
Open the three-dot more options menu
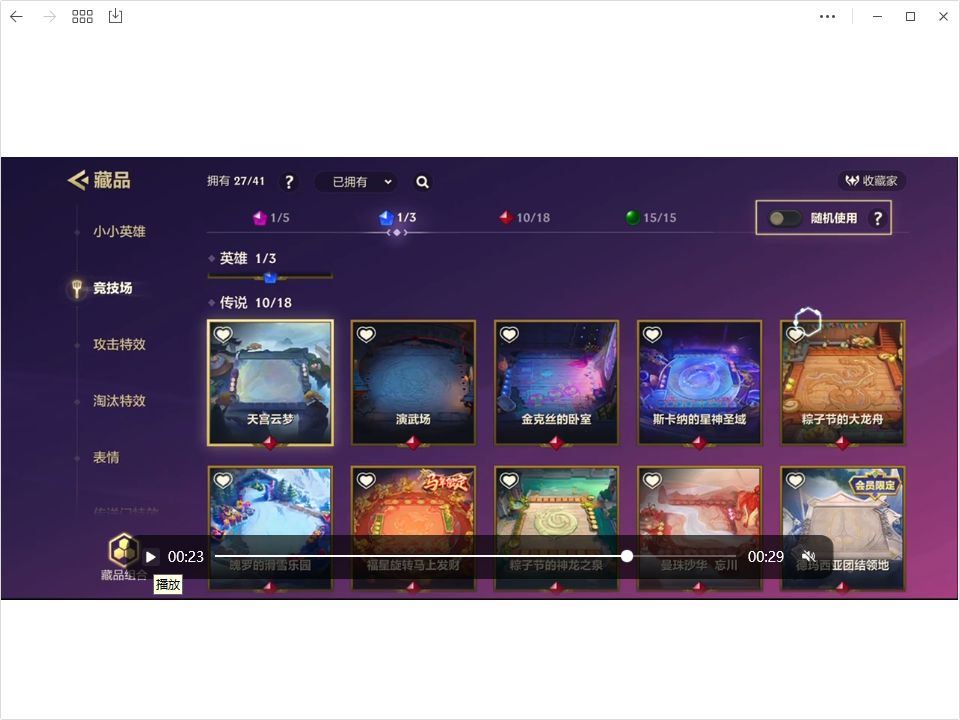827,17
